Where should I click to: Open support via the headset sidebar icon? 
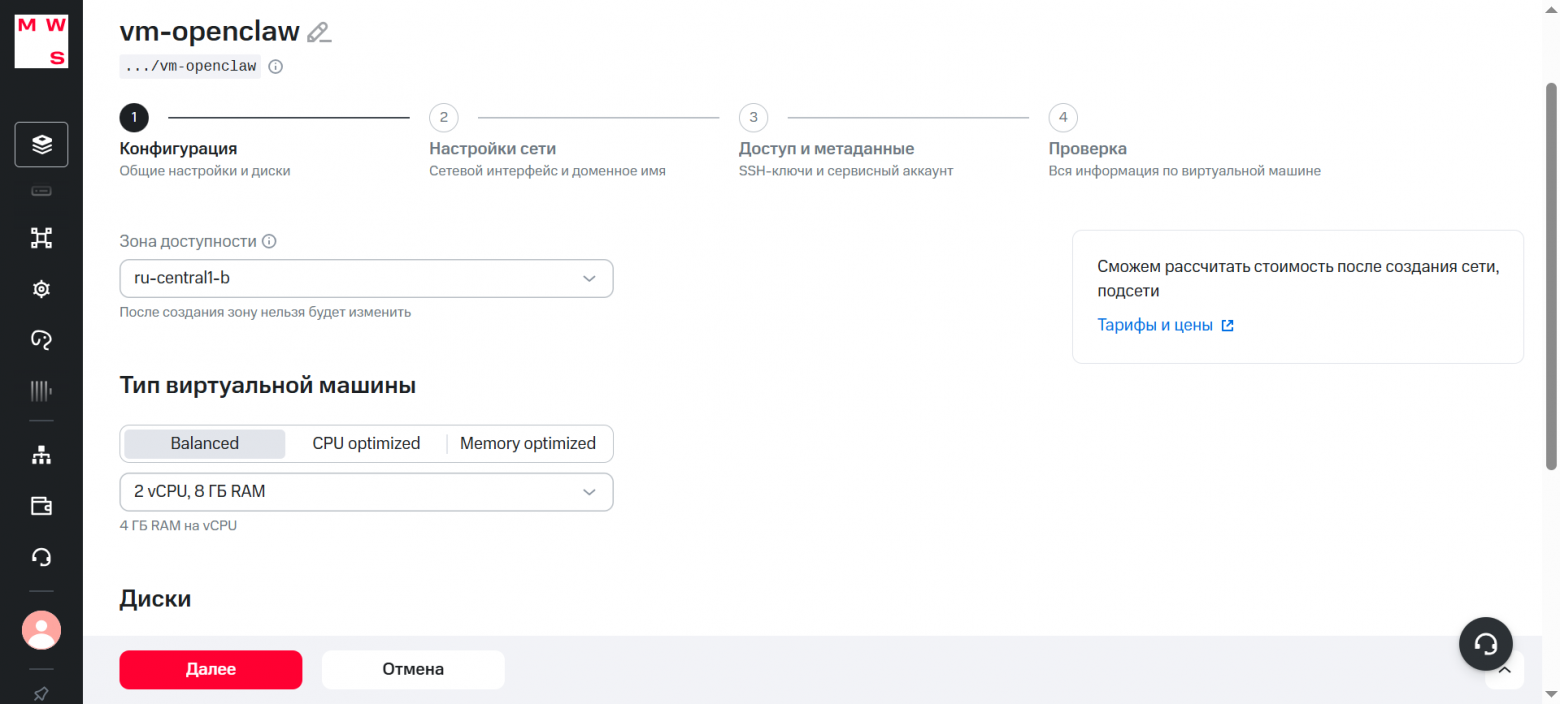point(40,556)
